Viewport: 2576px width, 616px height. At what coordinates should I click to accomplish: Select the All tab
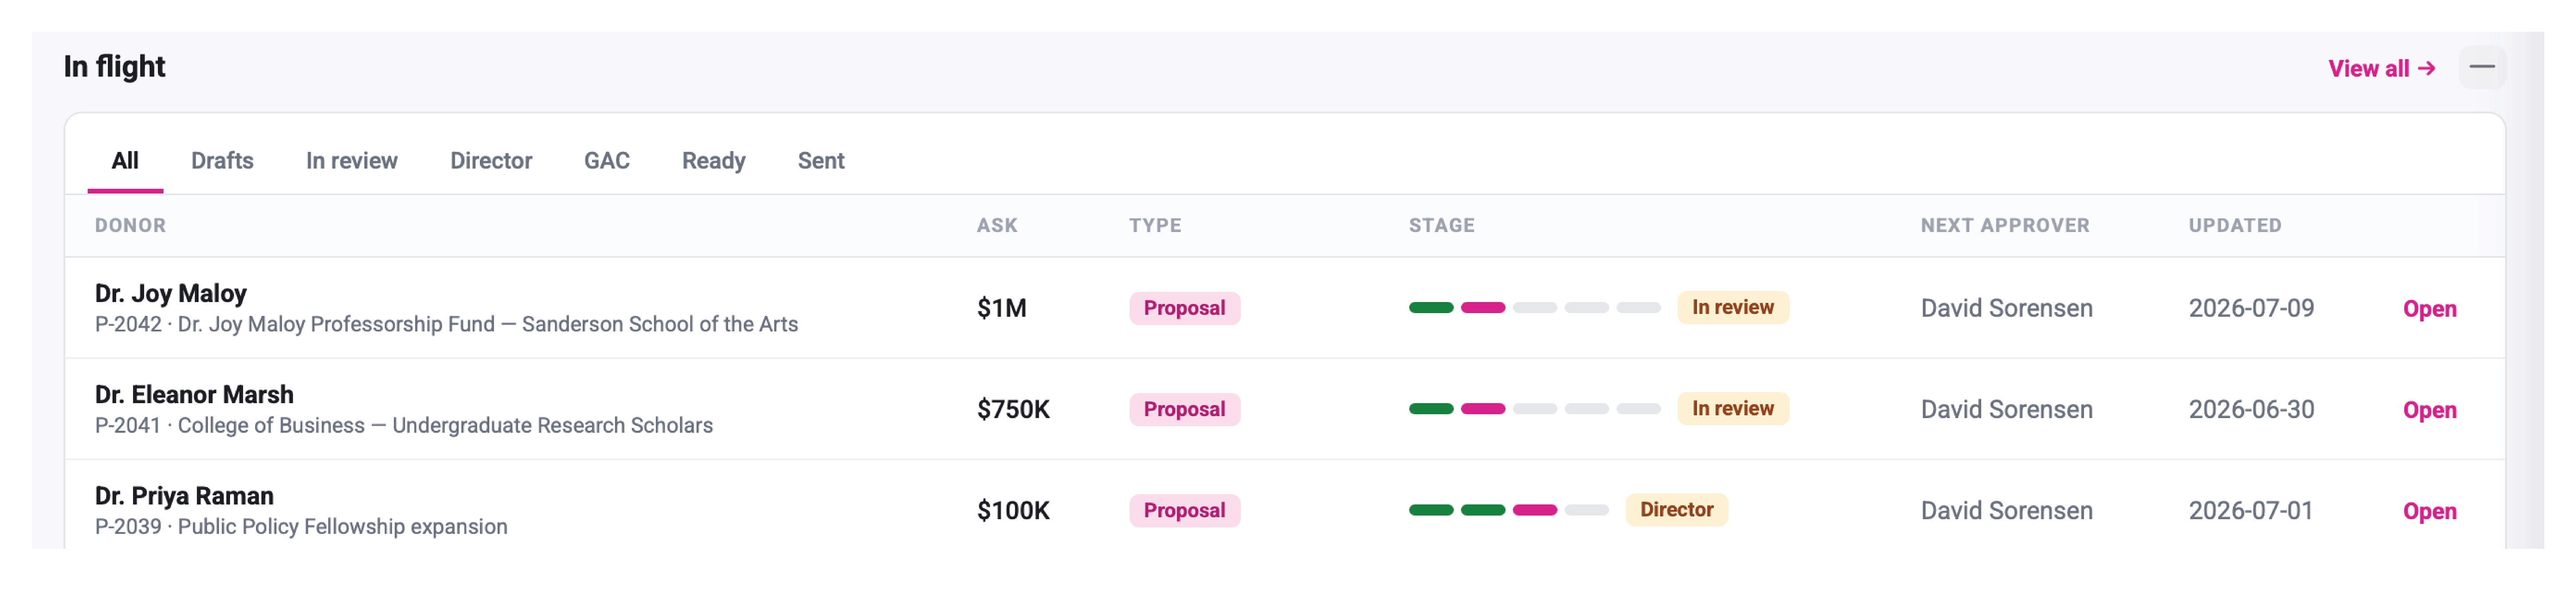point(125,161)
